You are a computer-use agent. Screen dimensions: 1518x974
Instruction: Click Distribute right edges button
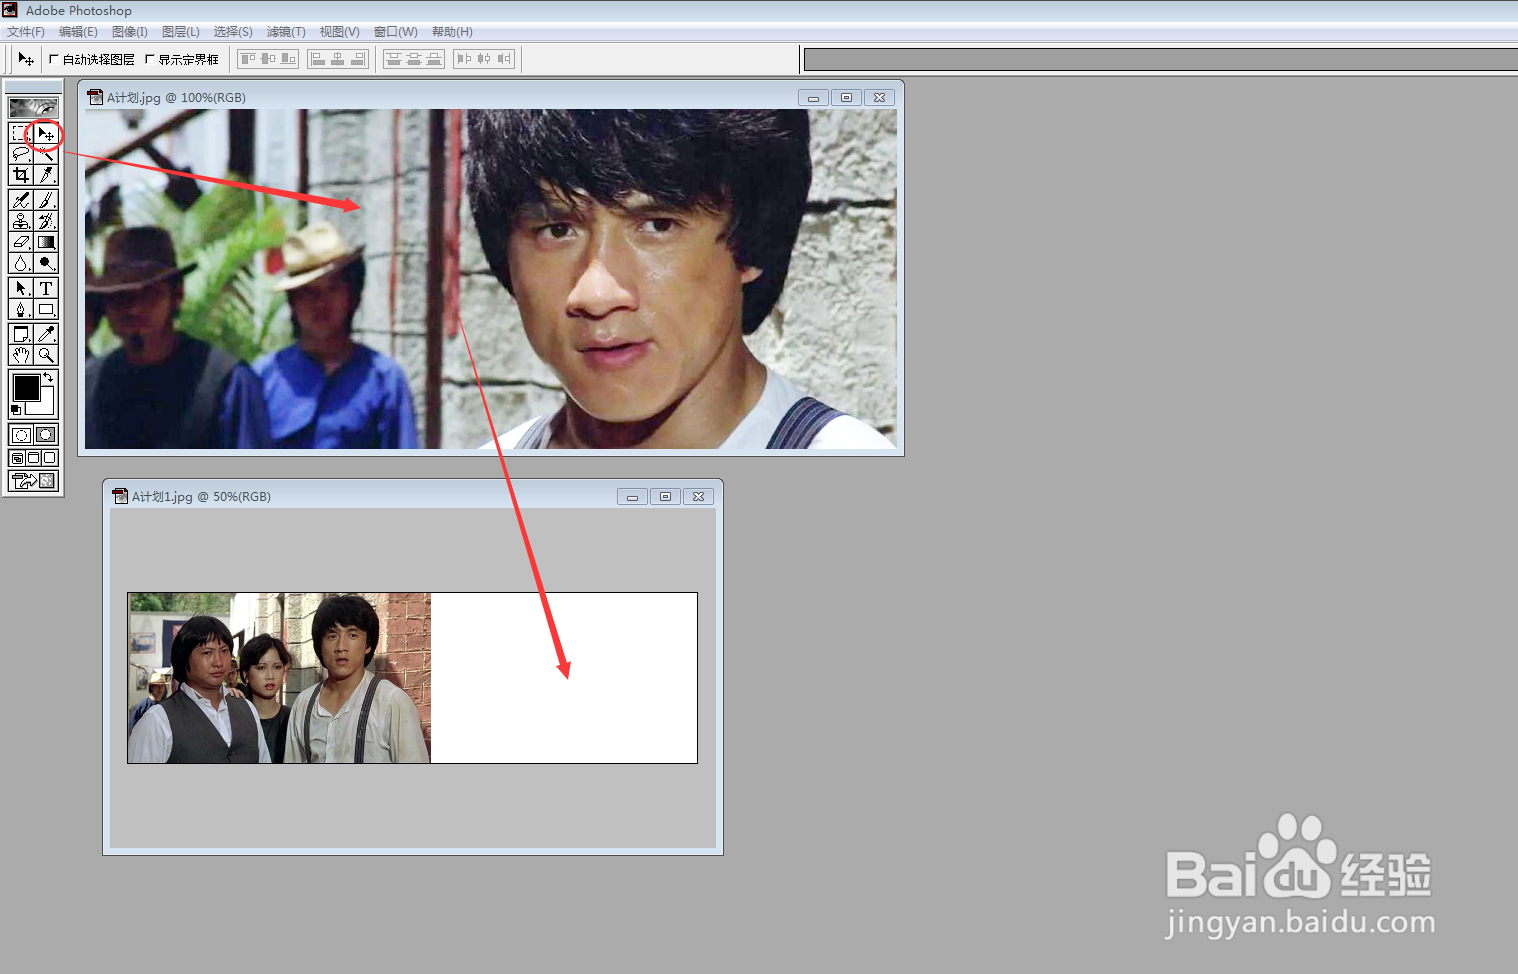tap(504, 59)
